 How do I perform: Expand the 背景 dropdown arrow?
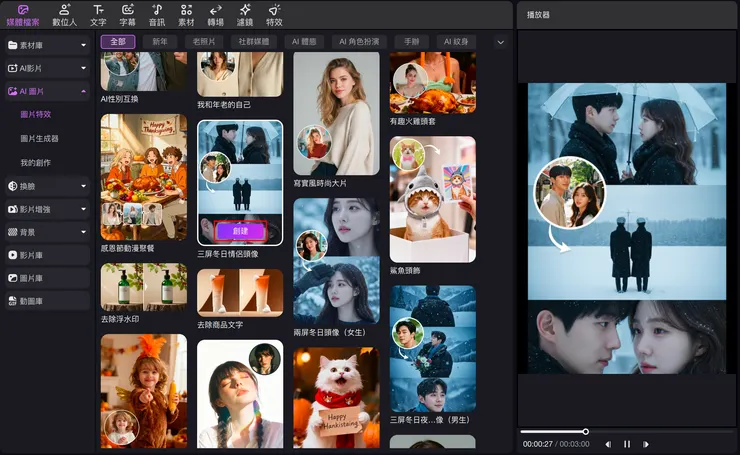click(x=84, y=232)
